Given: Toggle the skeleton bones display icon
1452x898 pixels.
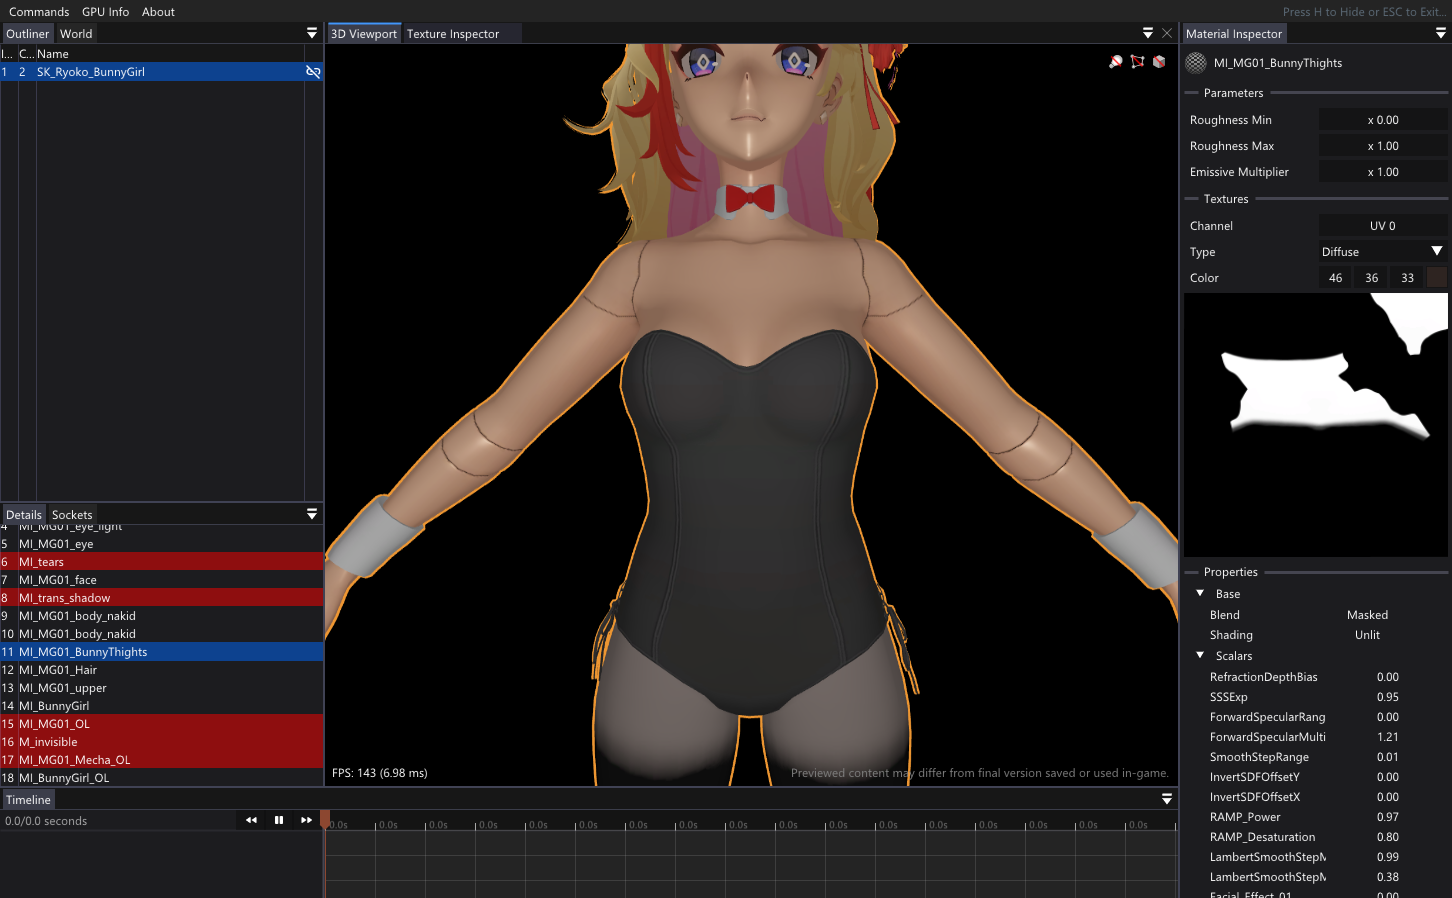Looking at the screenshot, I should tap(1137, 62).
